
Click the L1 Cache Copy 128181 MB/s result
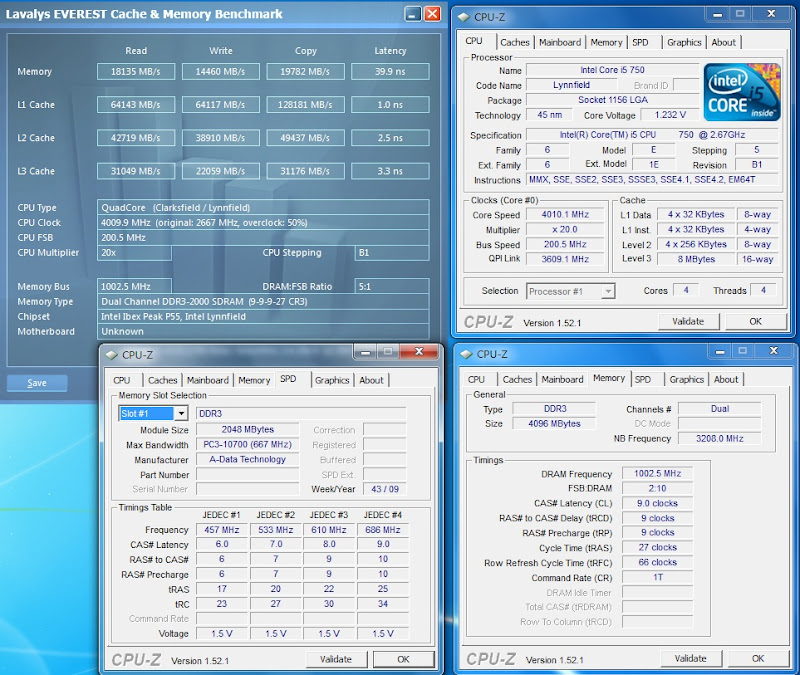pos(305,105)
